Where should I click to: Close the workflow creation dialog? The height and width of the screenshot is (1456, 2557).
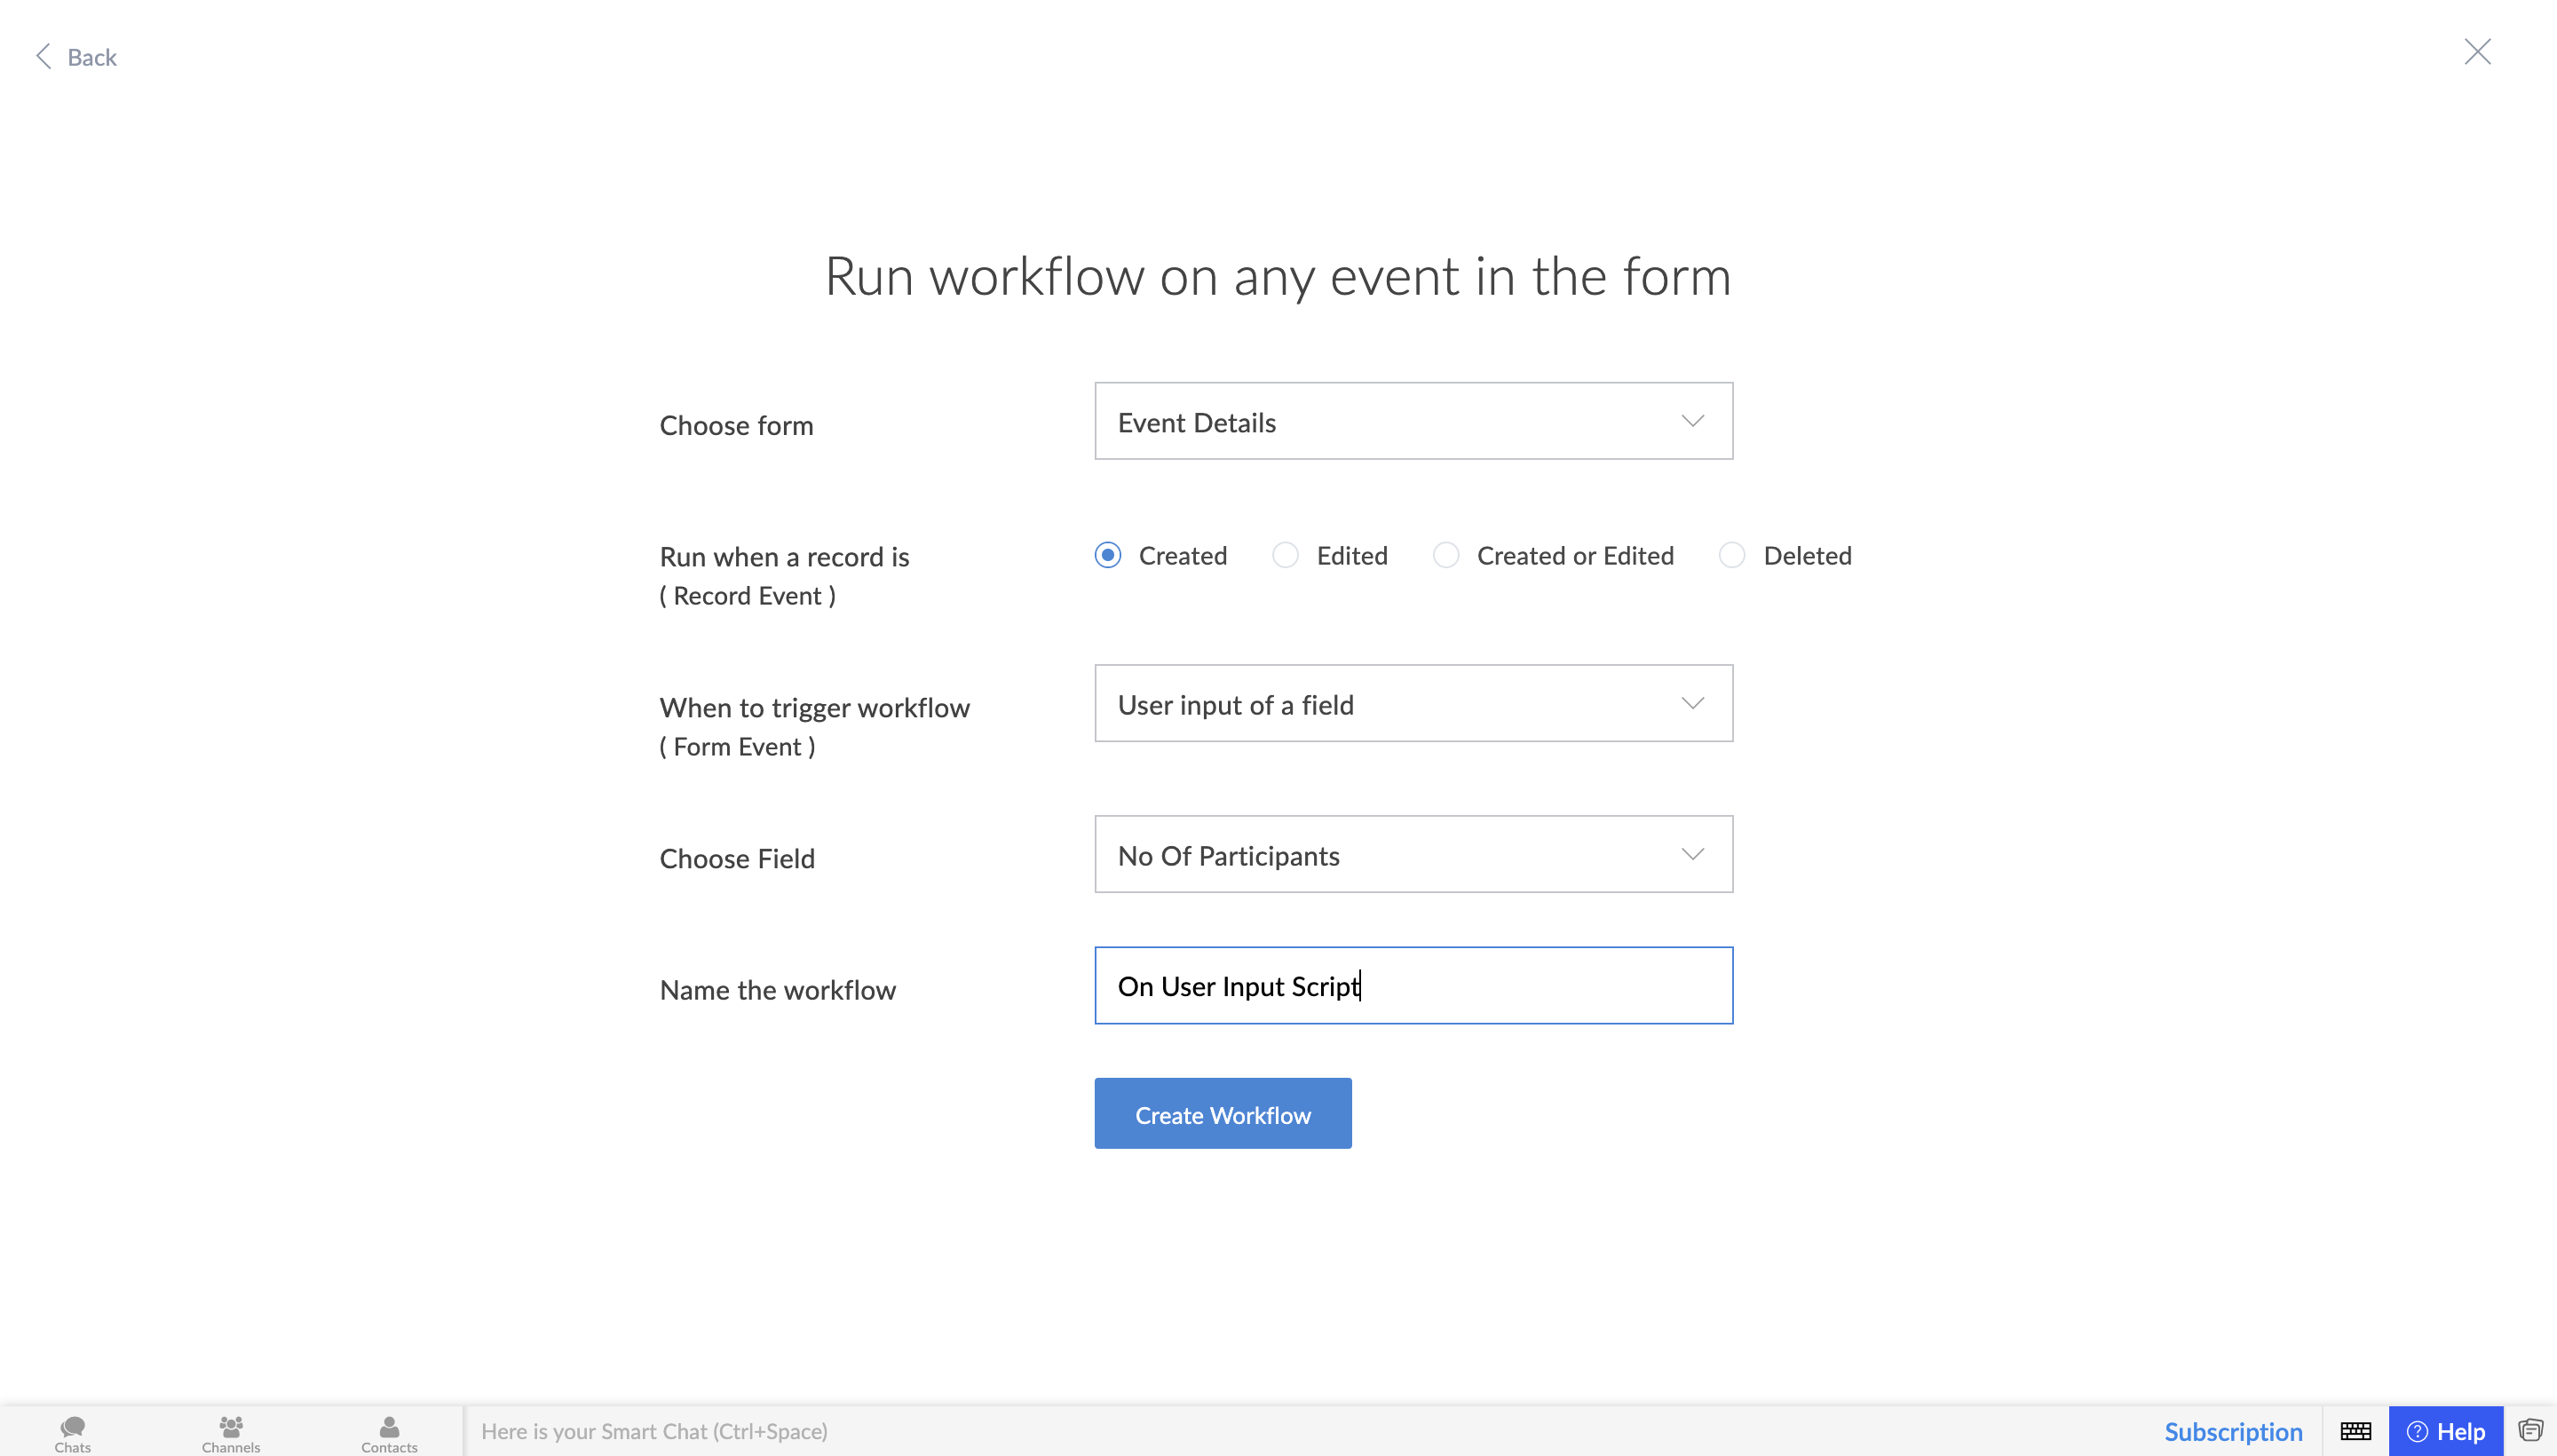point(2477,52)
